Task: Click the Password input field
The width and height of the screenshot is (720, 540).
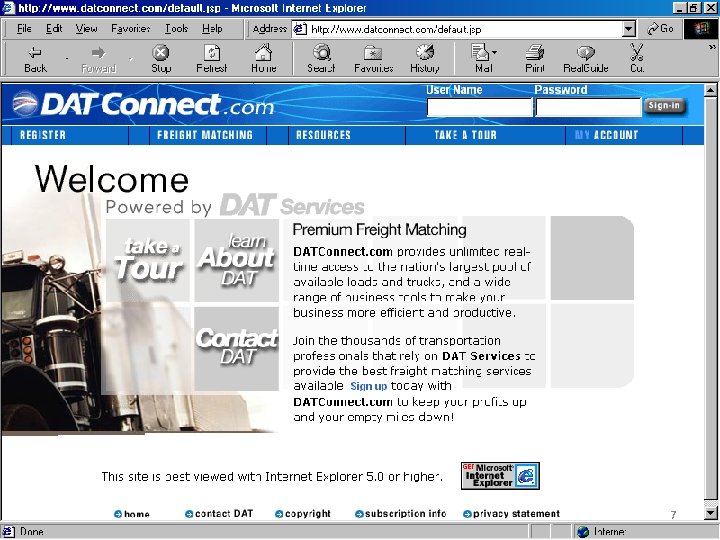Action: coord(588,107)
